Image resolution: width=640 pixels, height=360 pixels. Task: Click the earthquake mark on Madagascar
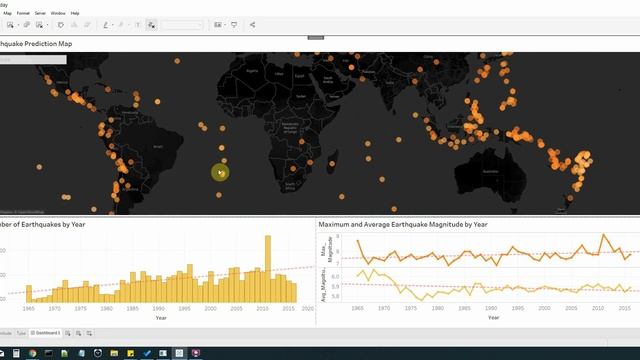(332, 164)
